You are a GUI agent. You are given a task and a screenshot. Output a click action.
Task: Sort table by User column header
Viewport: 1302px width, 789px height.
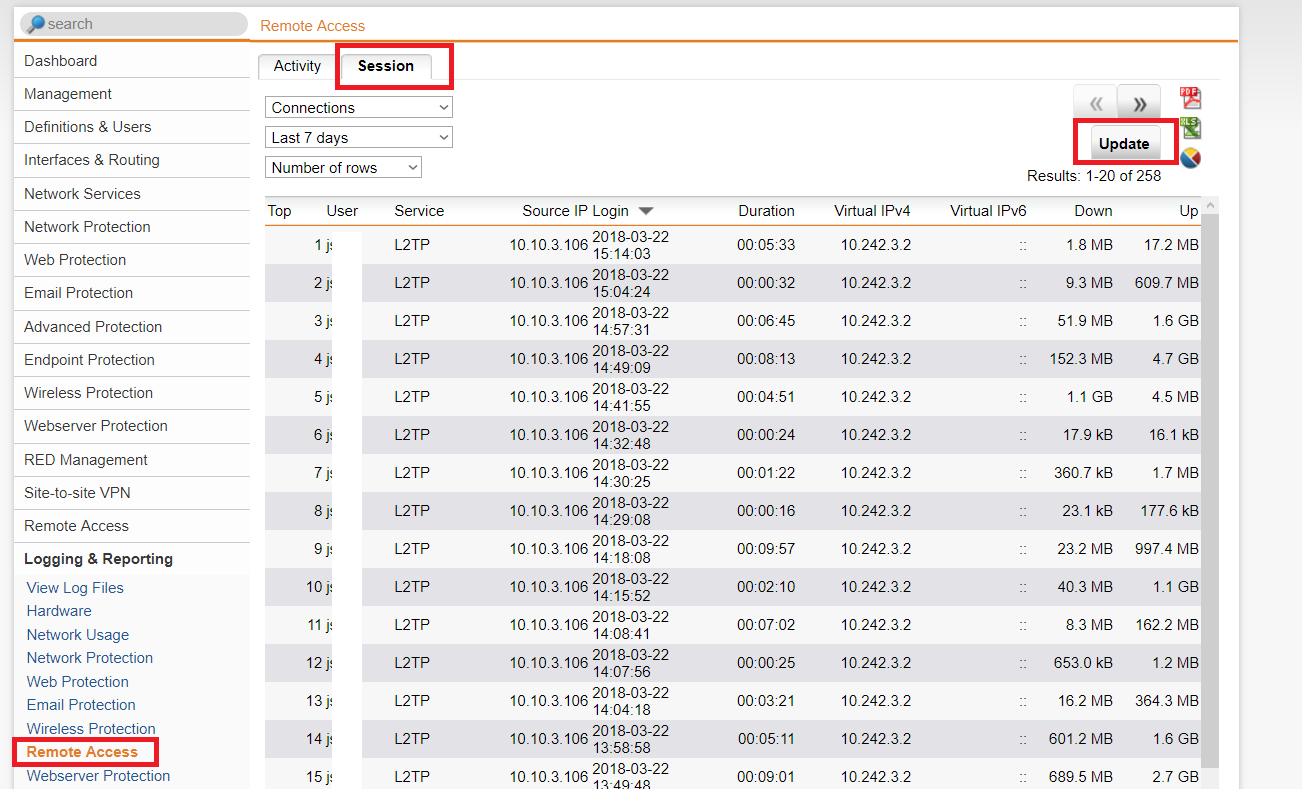342,211
